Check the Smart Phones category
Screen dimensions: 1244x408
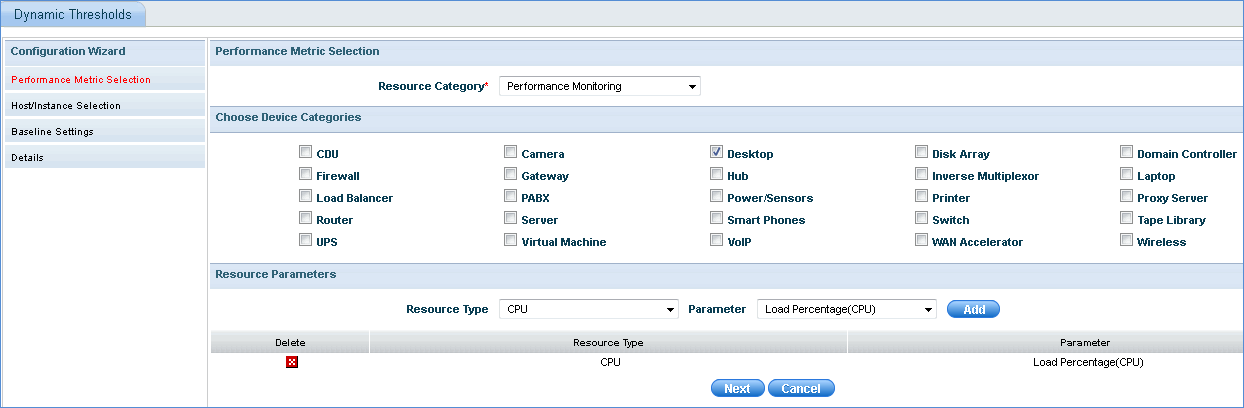(x=716, y=219)
